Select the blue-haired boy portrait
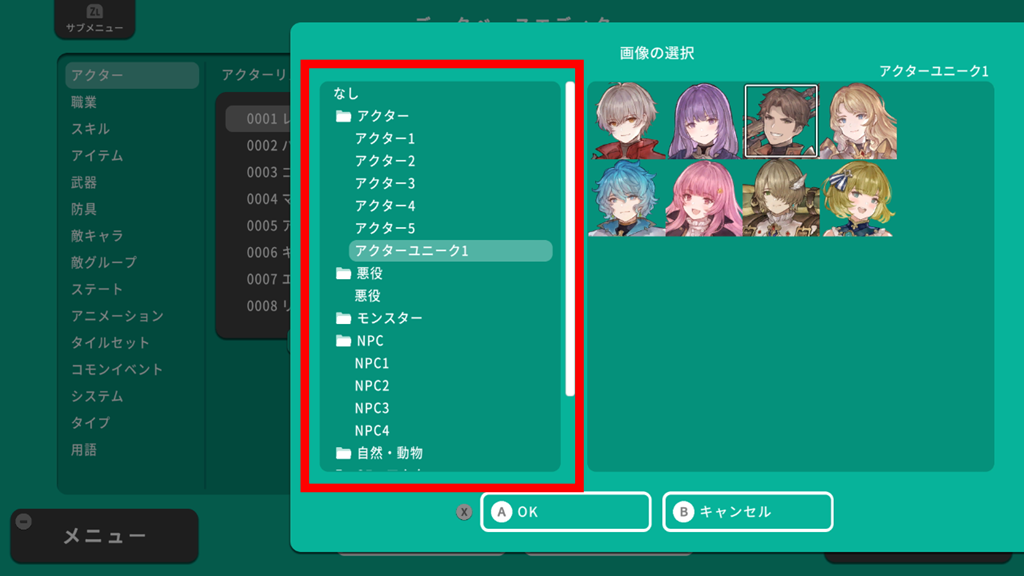 tap(628, 199)
